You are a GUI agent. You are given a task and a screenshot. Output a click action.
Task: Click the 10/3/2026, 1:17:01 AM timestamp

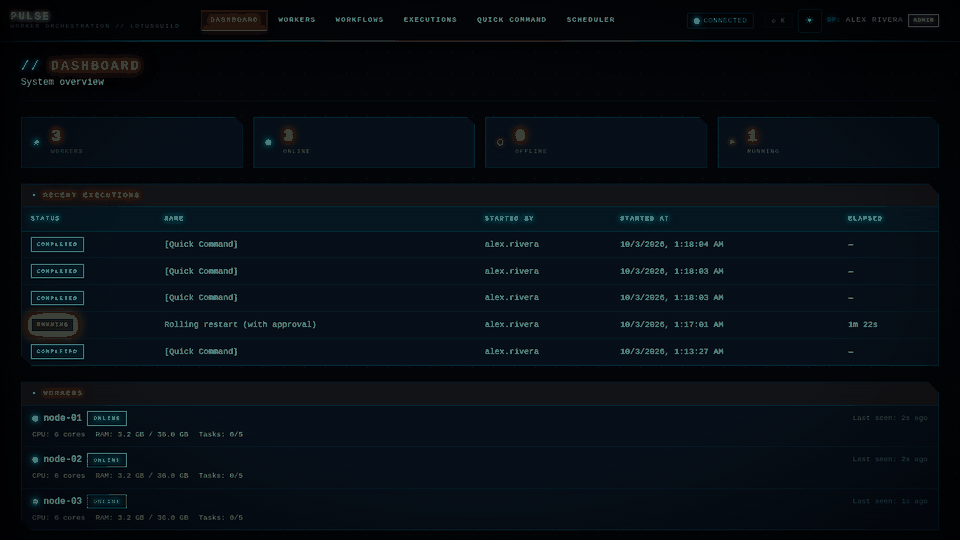pyautogui.click(x=672, y=324)
